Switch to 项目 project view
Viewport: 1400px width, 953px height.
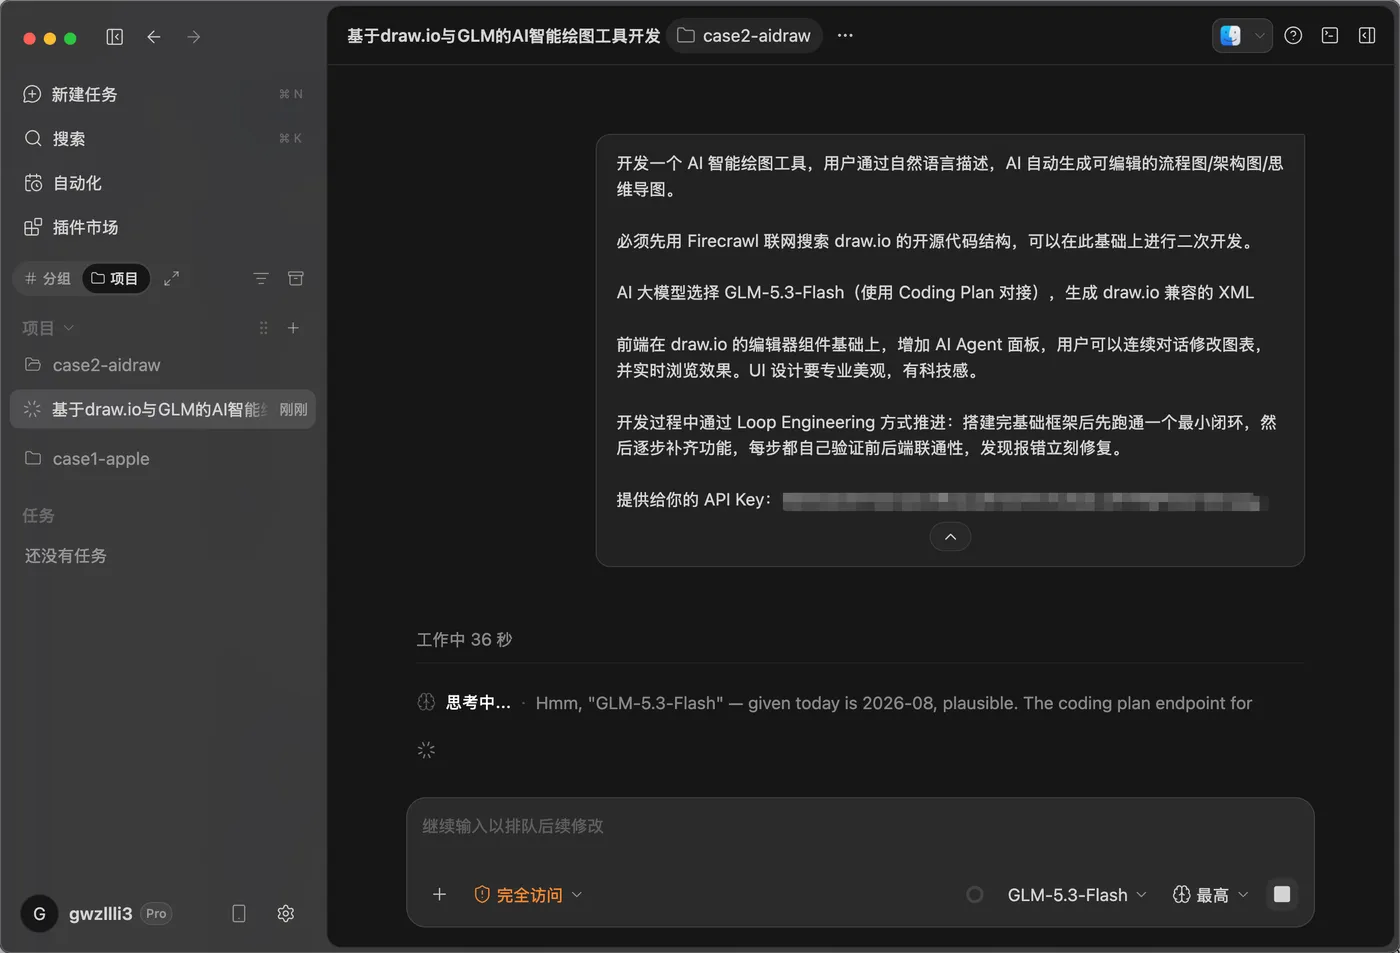(115, 278)
